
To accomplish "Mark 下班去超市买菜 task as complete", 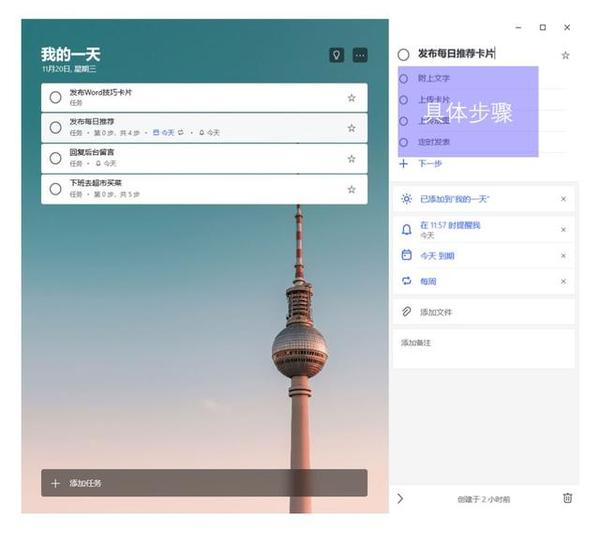I will point(55,189).
